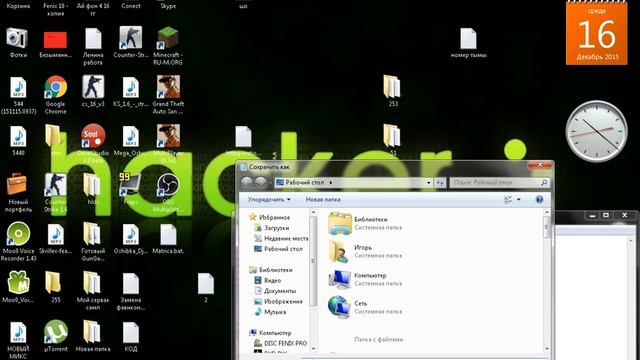This screenshot has width=640, height=360.
Task: Select the КОД file icon
Action: pos(131,332)
